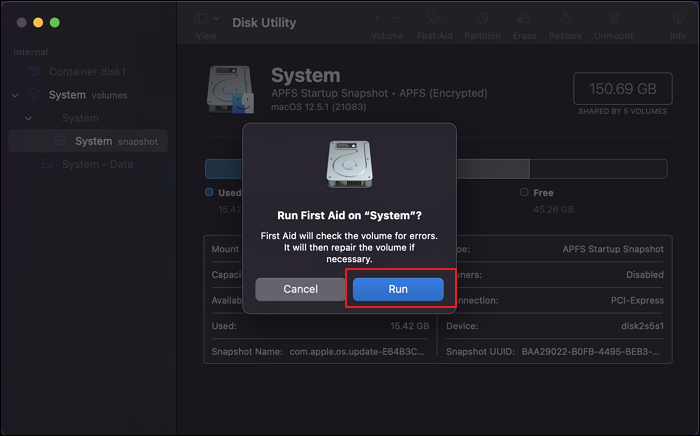Open the View sidebar options in the toolbar

pos(206,19)
